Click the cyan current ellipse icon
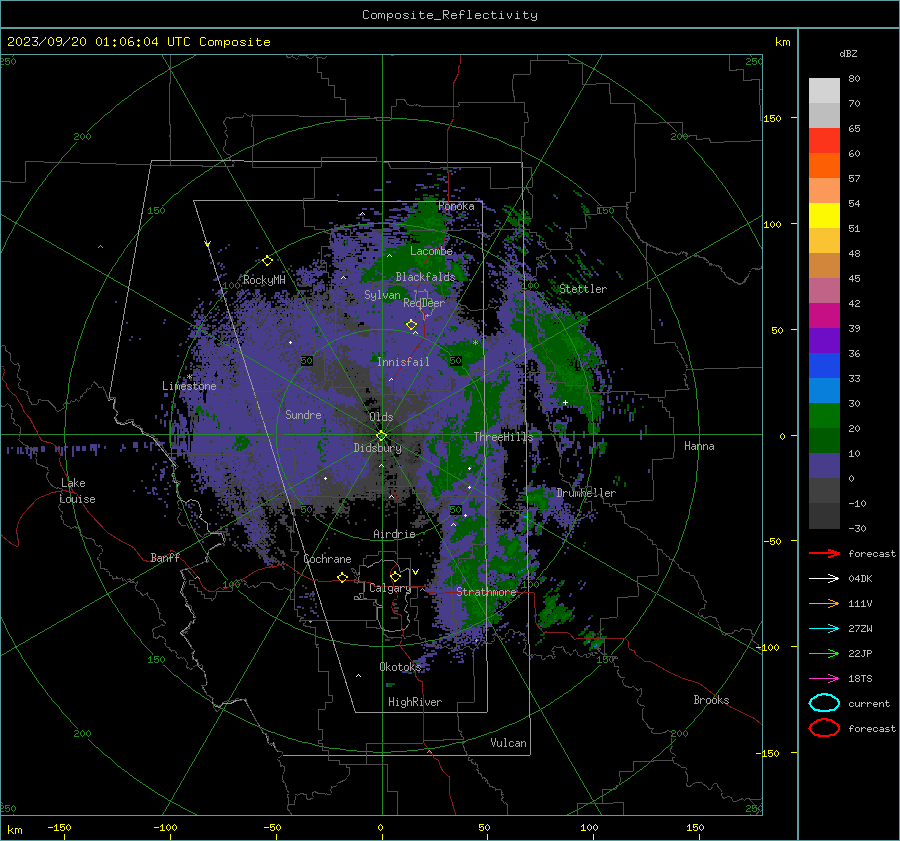The width and height of the screenshot is (900, 841). click(824, 703)
